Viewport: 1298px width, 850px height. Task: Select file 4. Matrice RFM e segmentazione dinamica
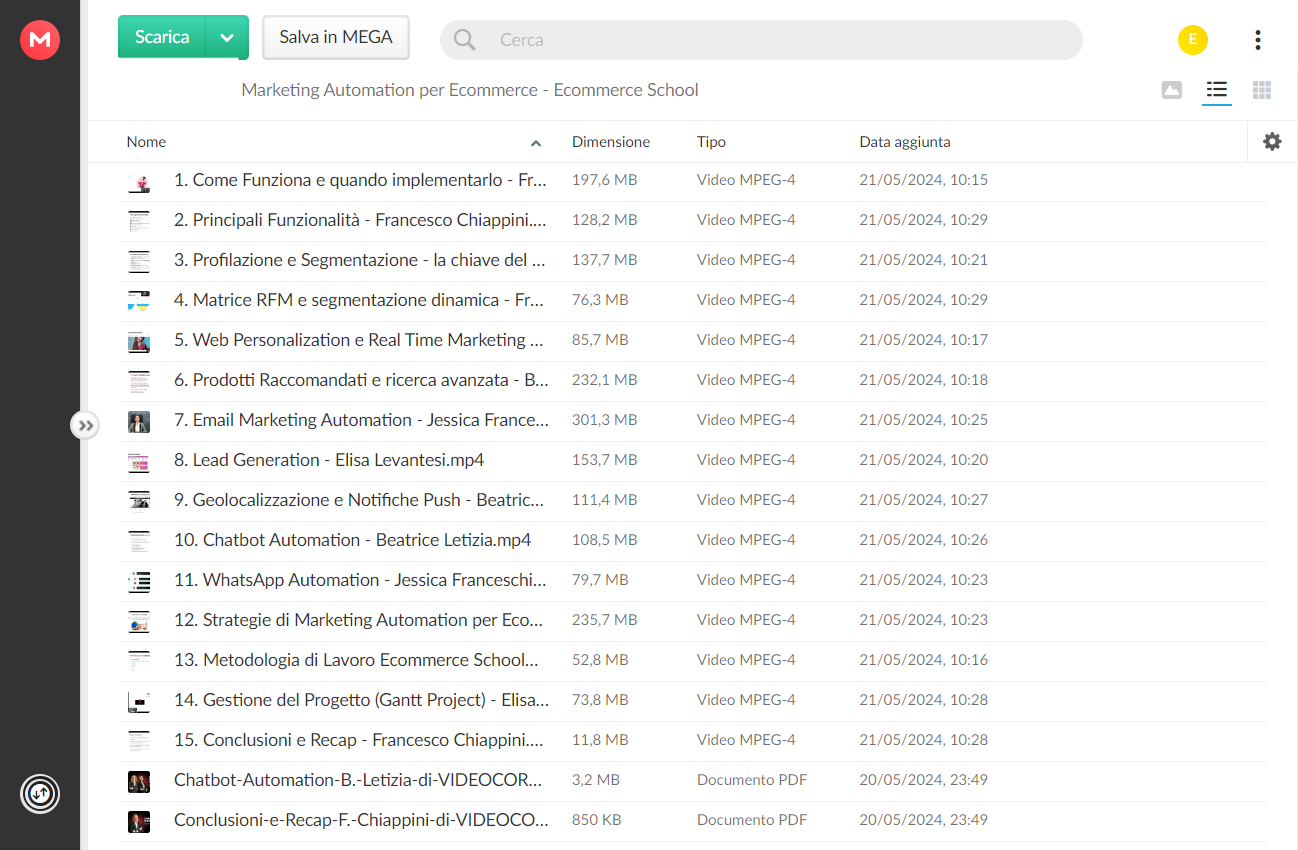coord(692,301)
